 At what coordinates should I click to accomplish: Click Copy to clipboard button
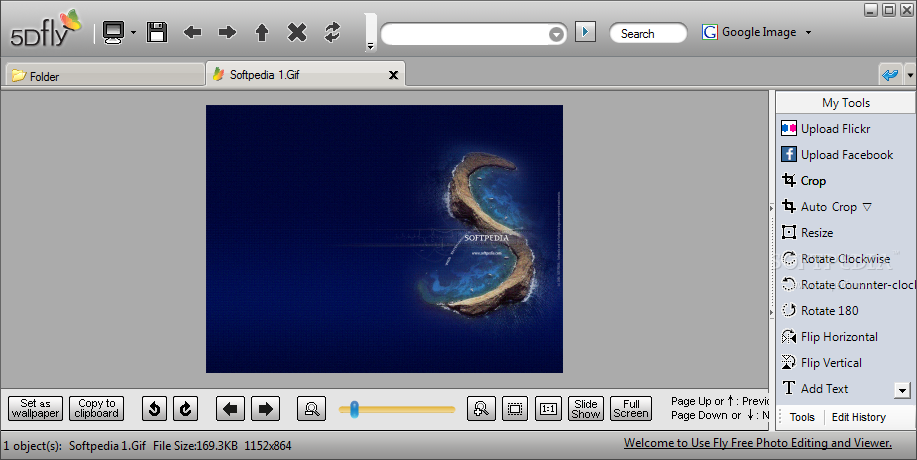click(96, 408)
